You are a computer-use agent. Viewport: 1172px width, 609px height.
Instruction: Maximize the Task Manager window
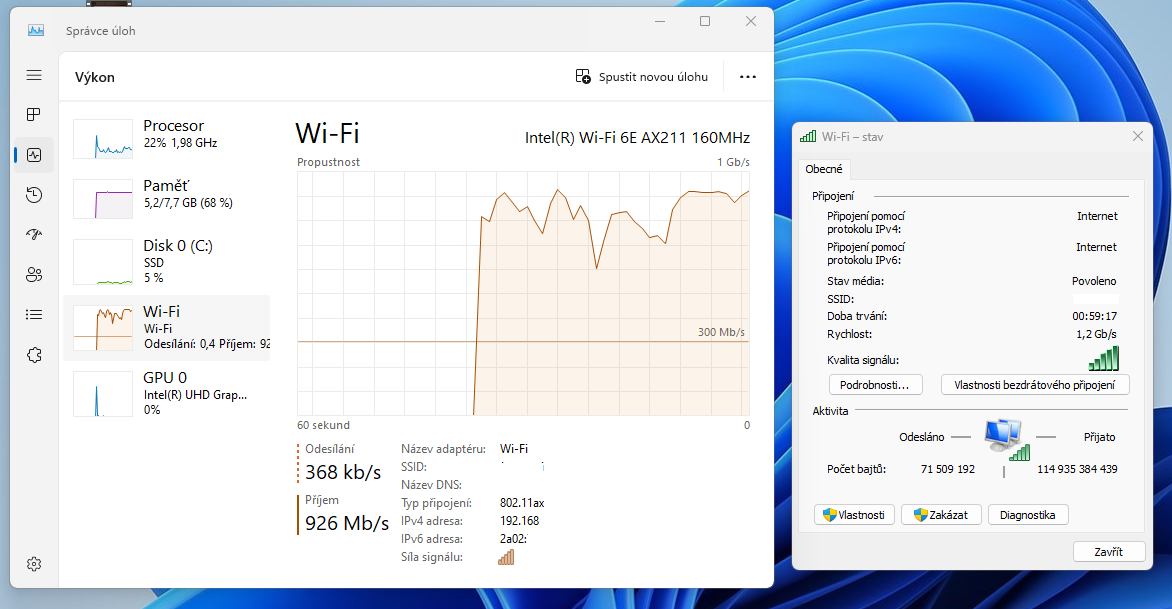click(705, 21)
